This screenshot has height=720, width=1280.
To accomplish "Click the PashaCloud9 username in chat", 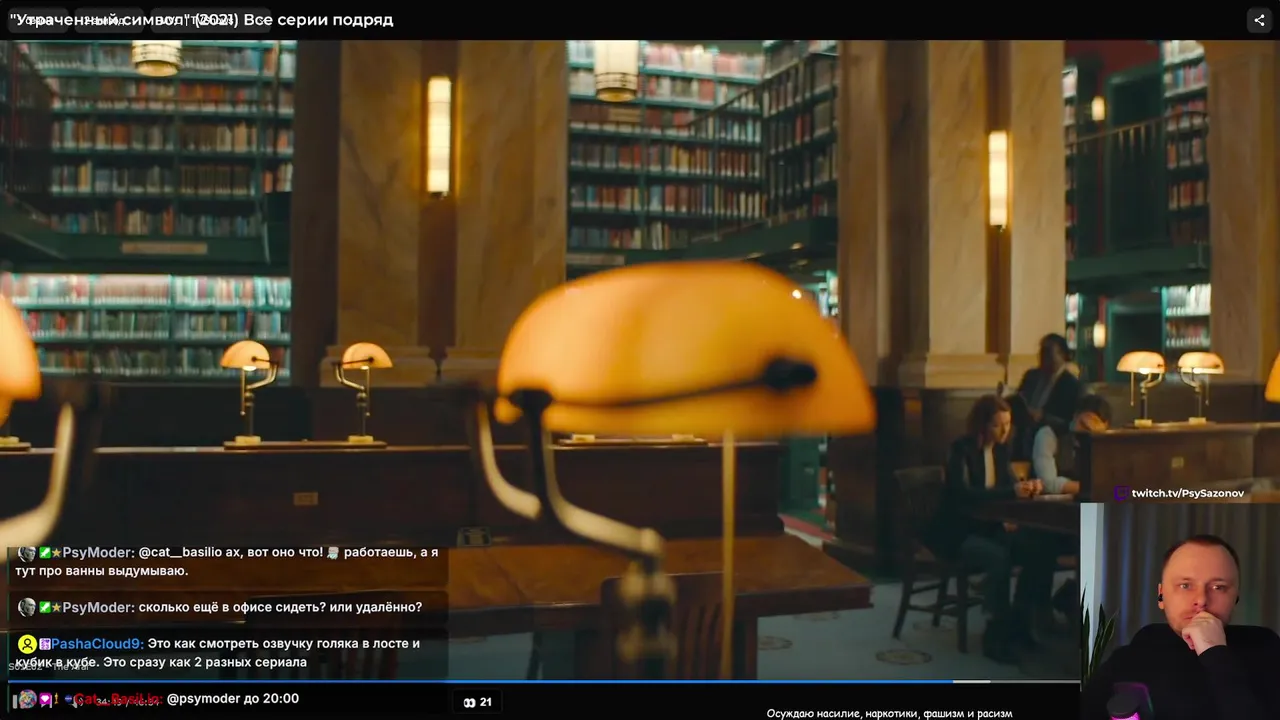I will coord(97,644).
